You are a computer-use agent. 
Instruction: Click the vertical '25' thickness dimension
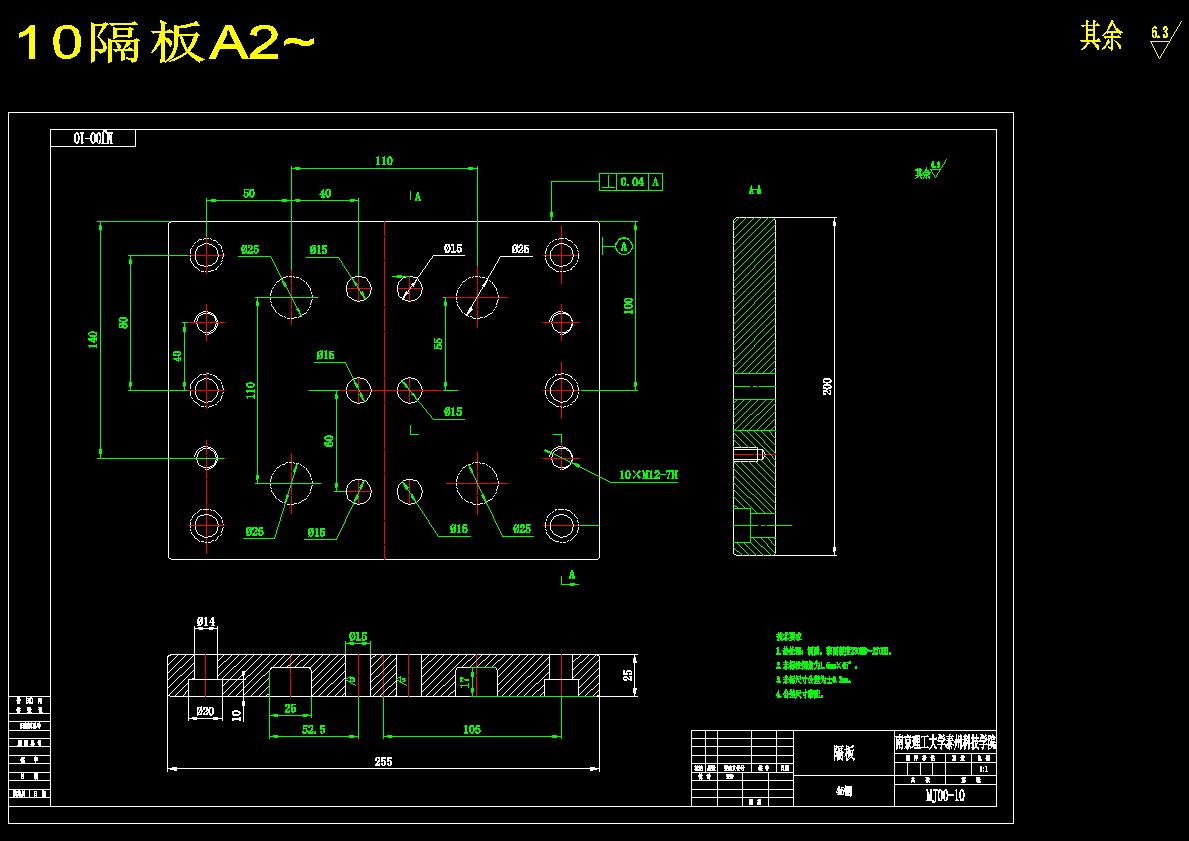tap(628, 675)
